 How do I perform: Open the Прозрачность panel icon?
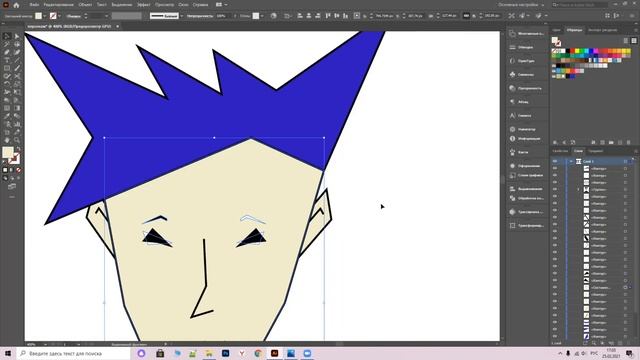point(512,88)
